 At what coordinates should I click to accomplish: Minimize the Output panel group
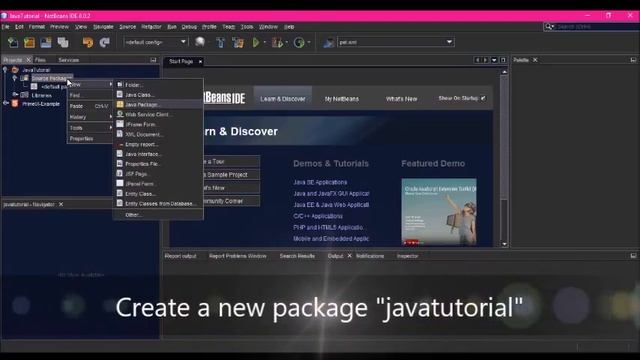(633, 256)
